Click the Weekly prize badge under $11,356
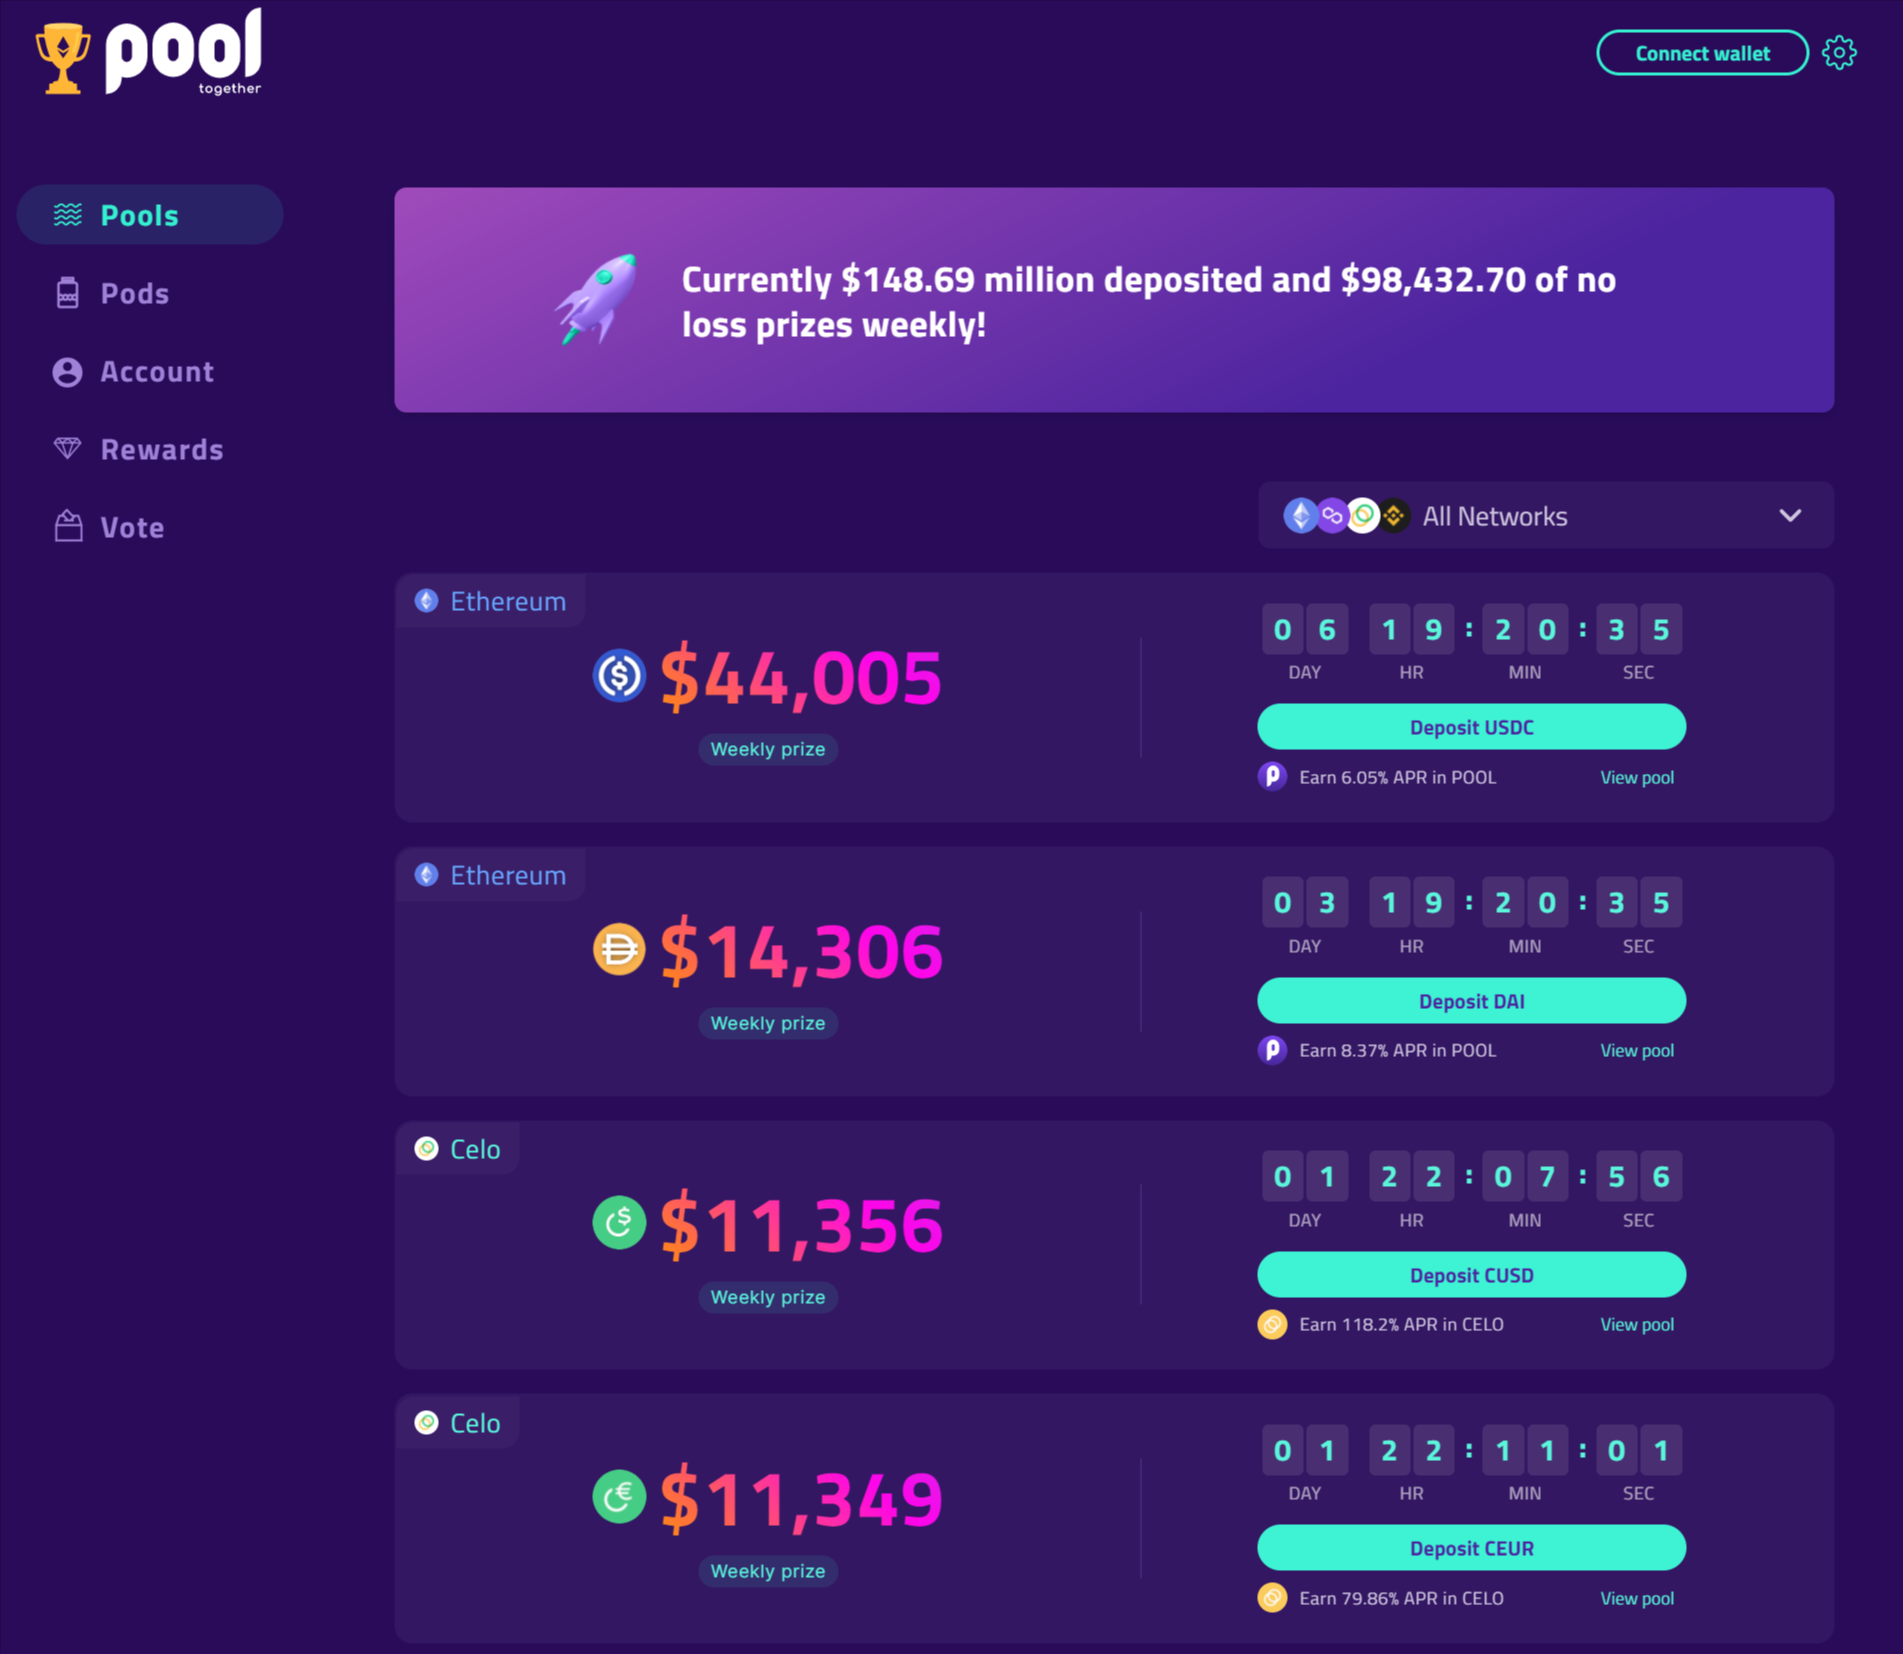The width and height of the screenshot is (1903, 1654). tap(768, 1297)
